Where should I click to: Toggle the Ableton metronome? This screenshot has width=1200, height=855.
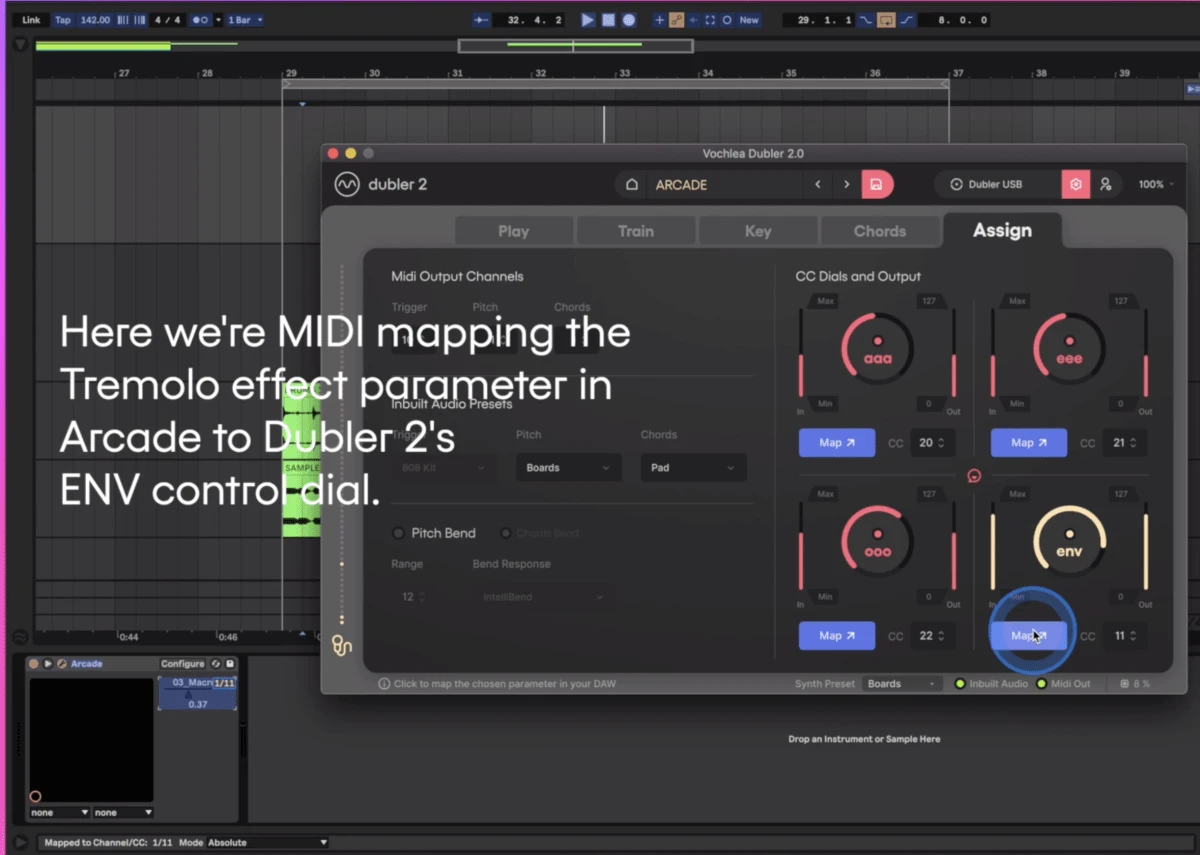click(x=199, y=20)
